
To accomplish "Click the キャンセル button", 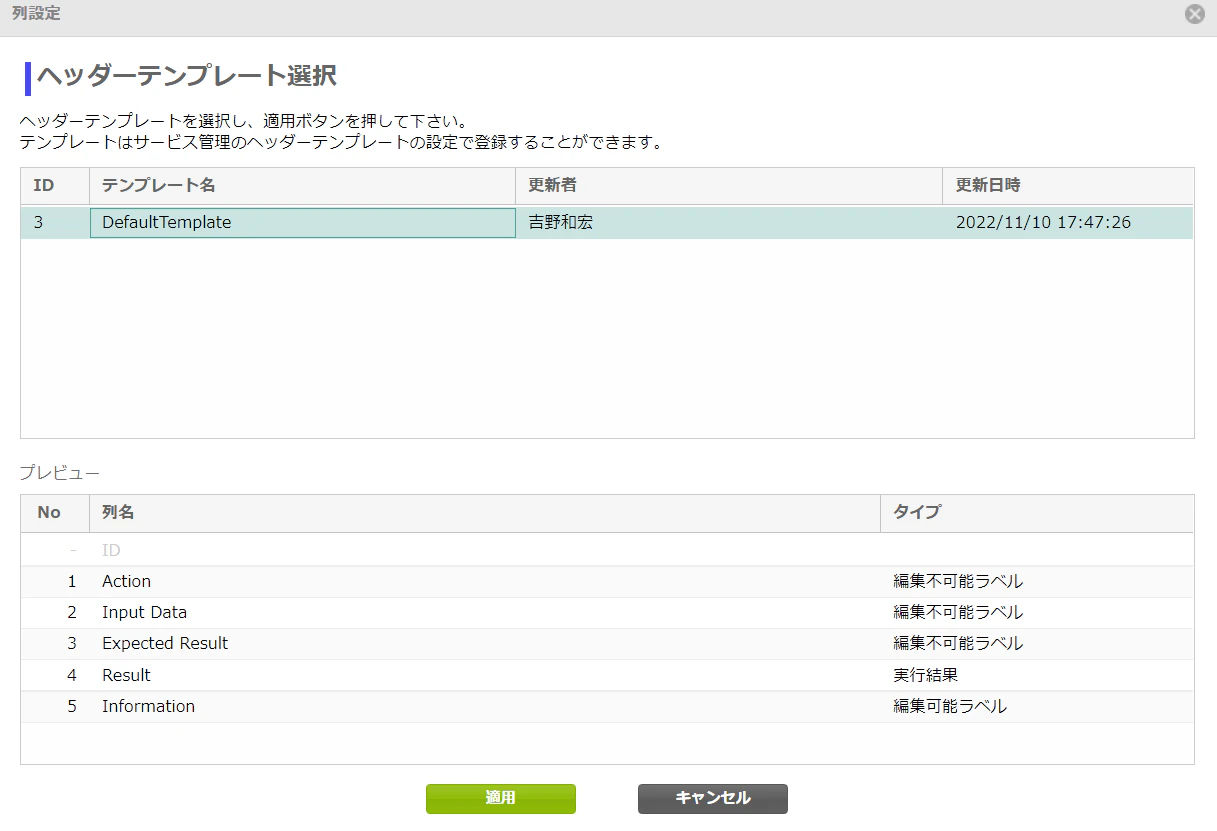I will tap(713, 798).
